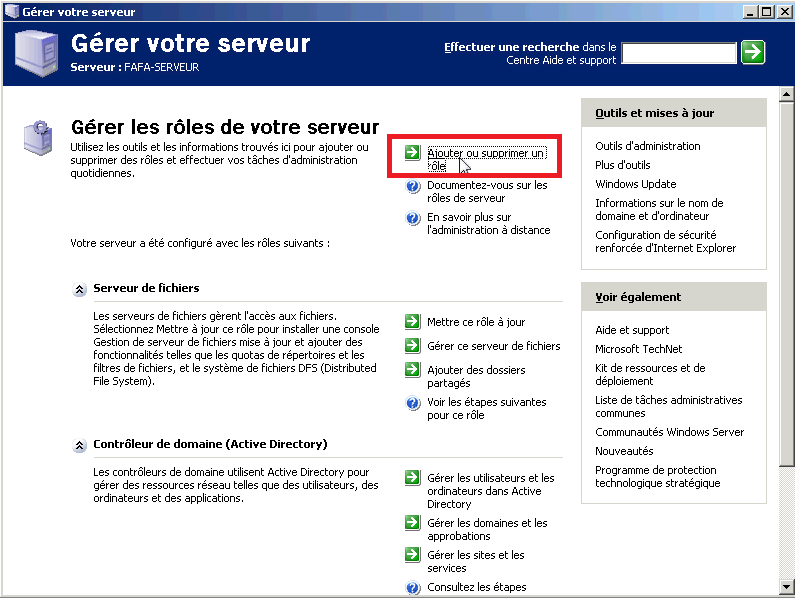The image size is (795, 598).
Task: Focus the help search input field
Action: [x=679, y=53]
